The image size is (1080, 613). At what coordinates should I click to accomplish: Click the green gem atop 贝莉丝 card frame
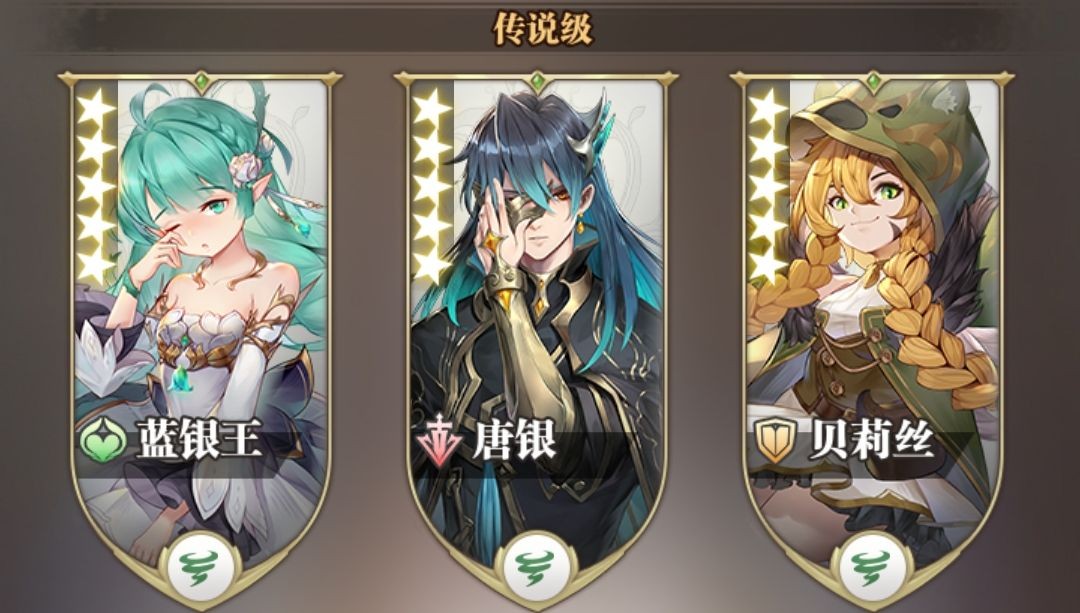873,82
